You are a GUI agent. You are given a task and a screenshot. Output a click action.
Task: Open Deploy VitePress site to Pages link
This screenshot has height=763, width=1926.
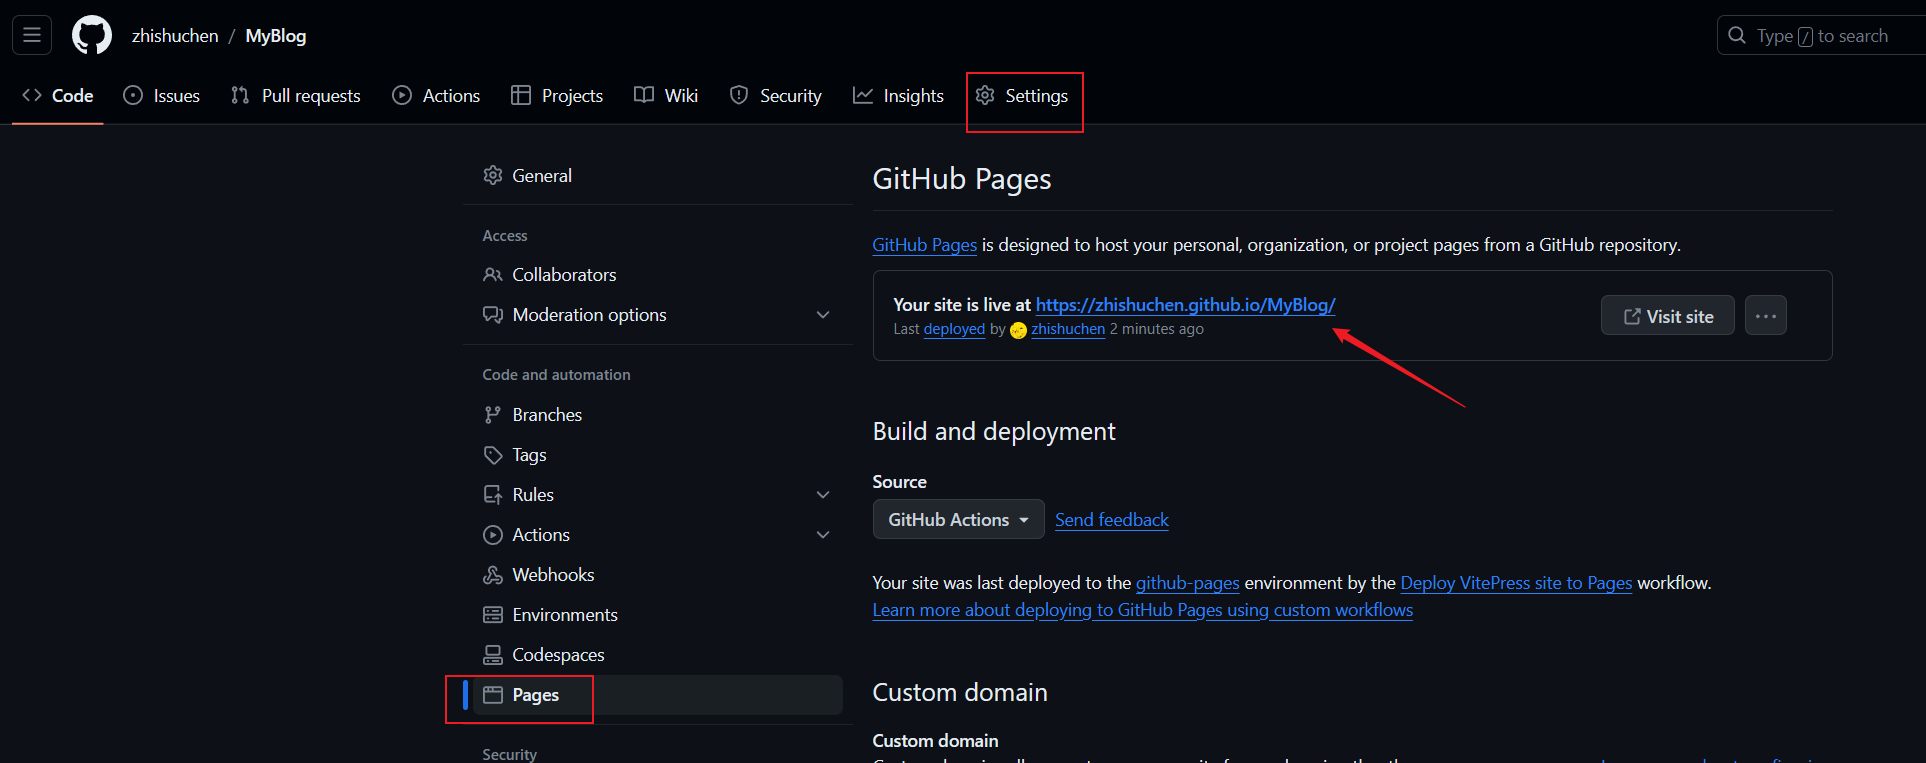[1516, 583]
